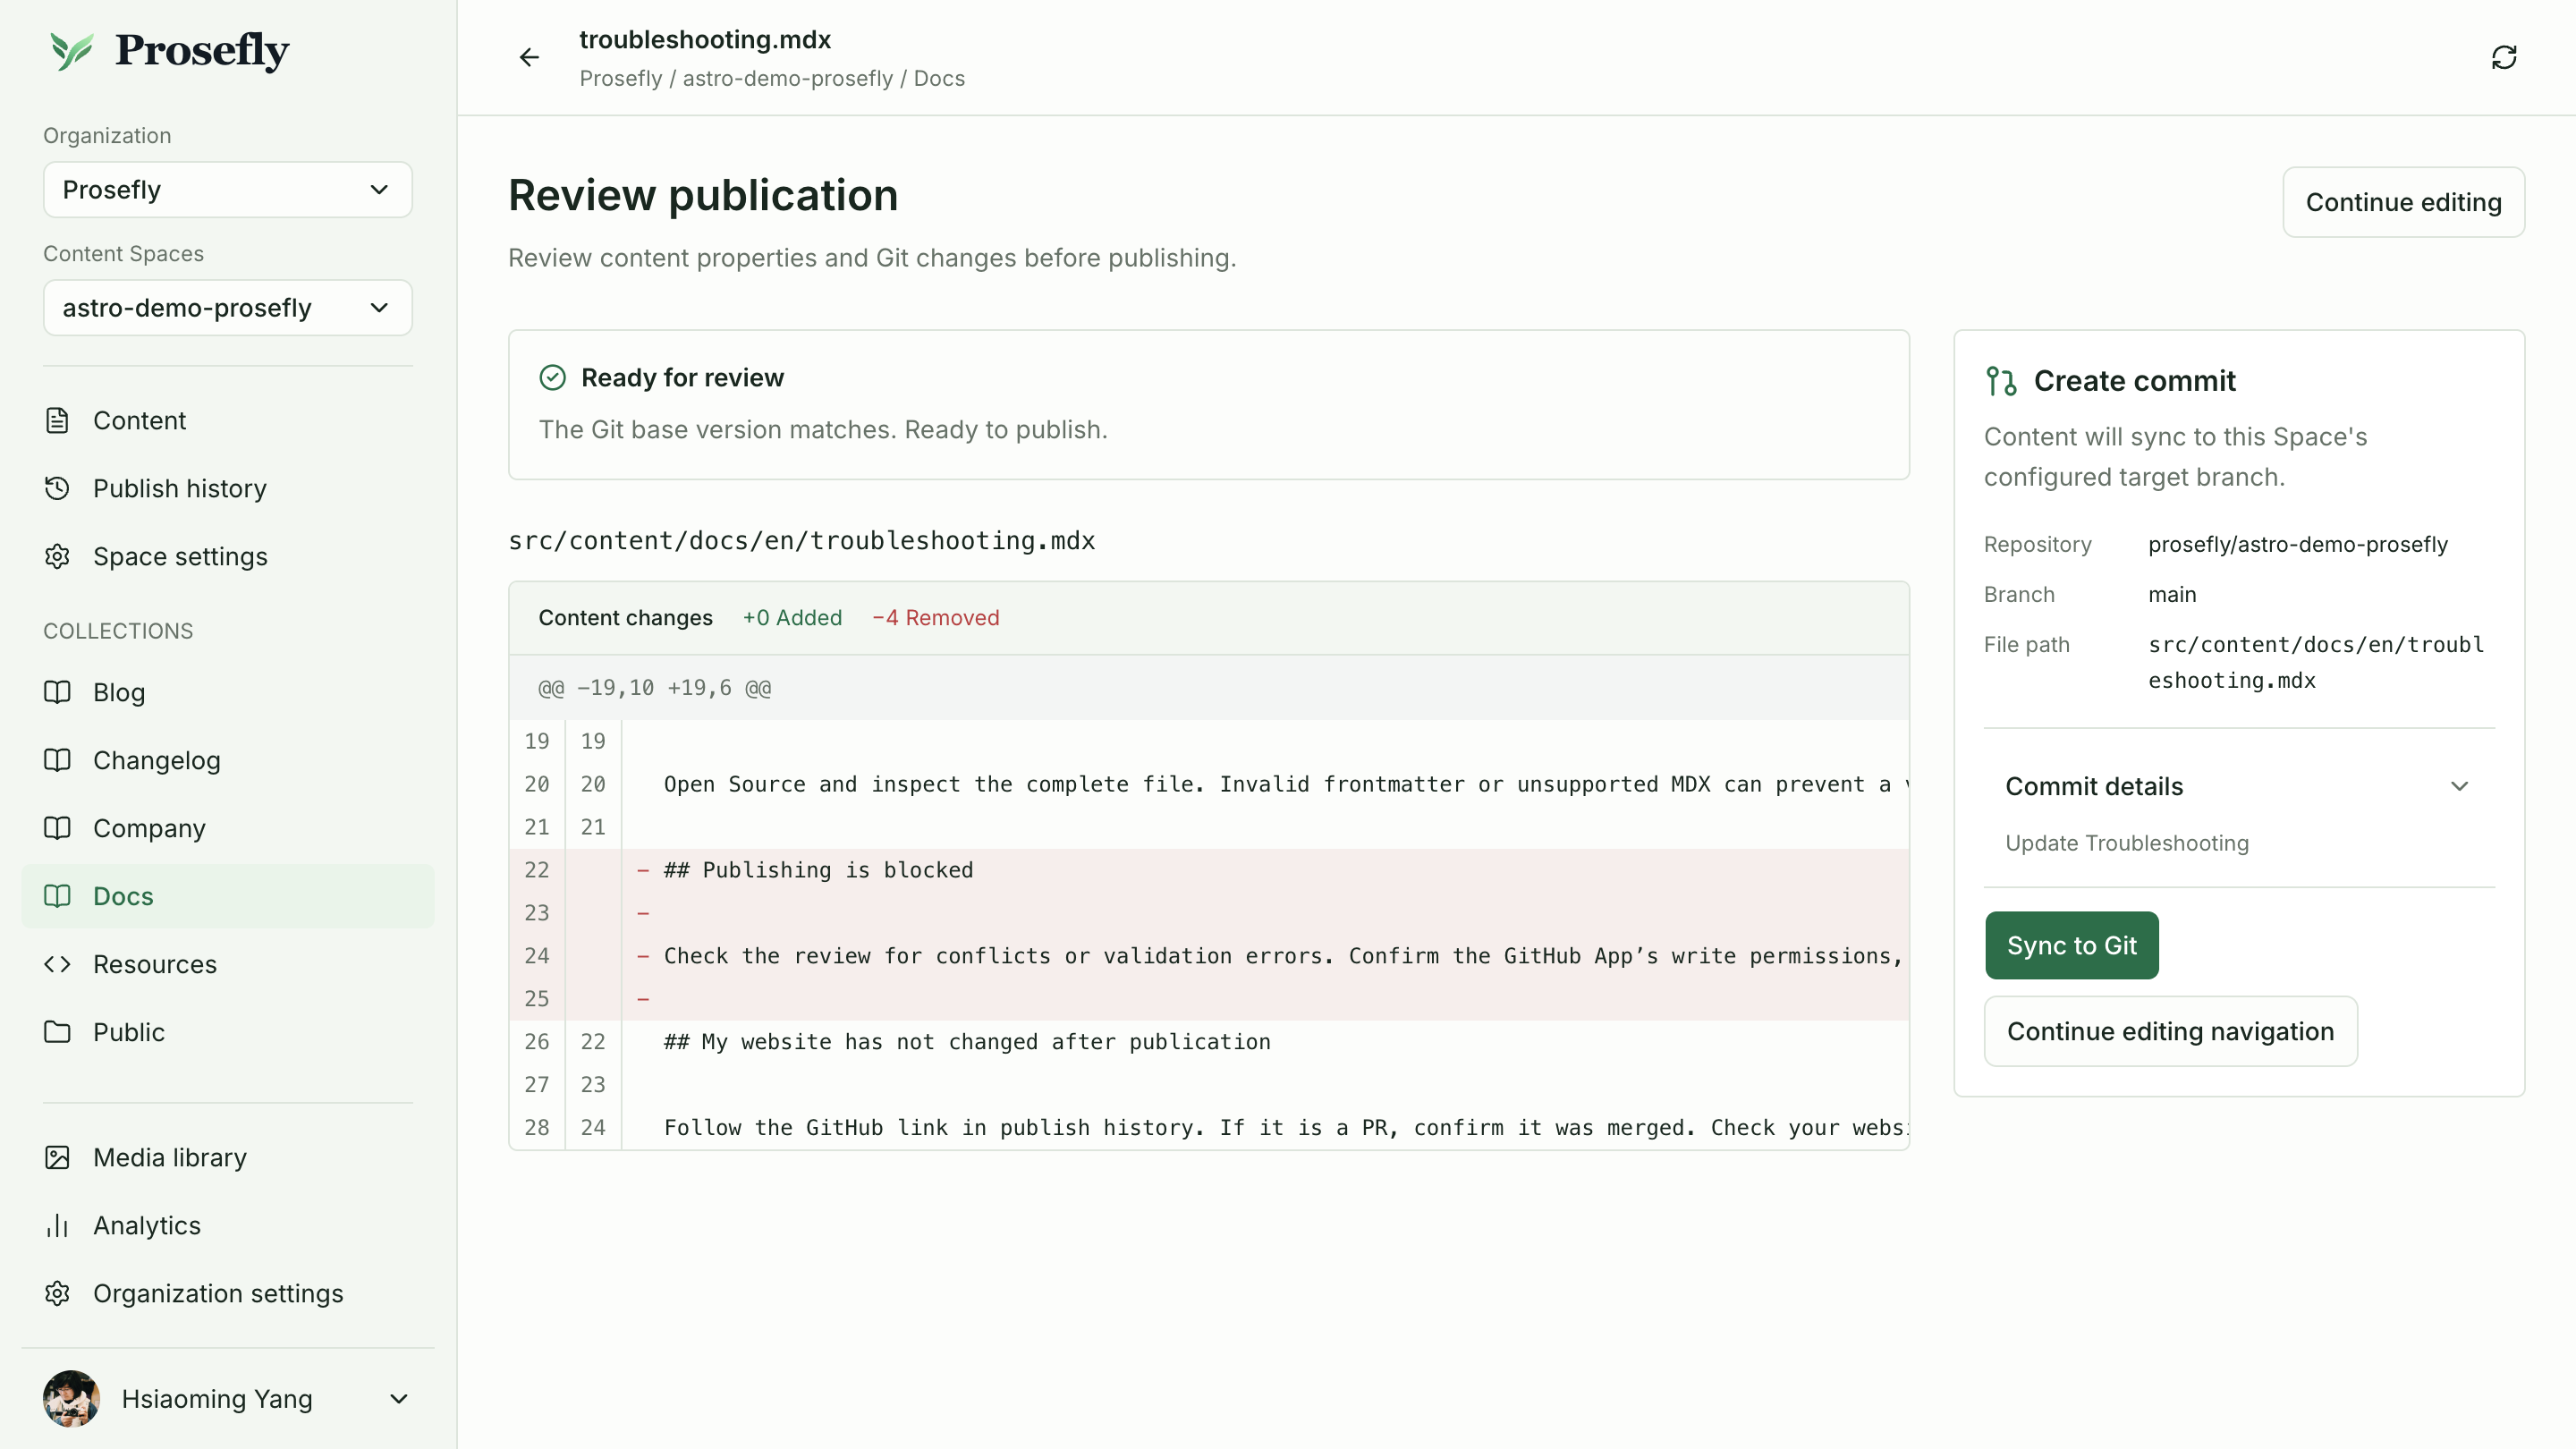
Task: Click the refresh sync icon at top right
Action: [x=2504, y=57]
